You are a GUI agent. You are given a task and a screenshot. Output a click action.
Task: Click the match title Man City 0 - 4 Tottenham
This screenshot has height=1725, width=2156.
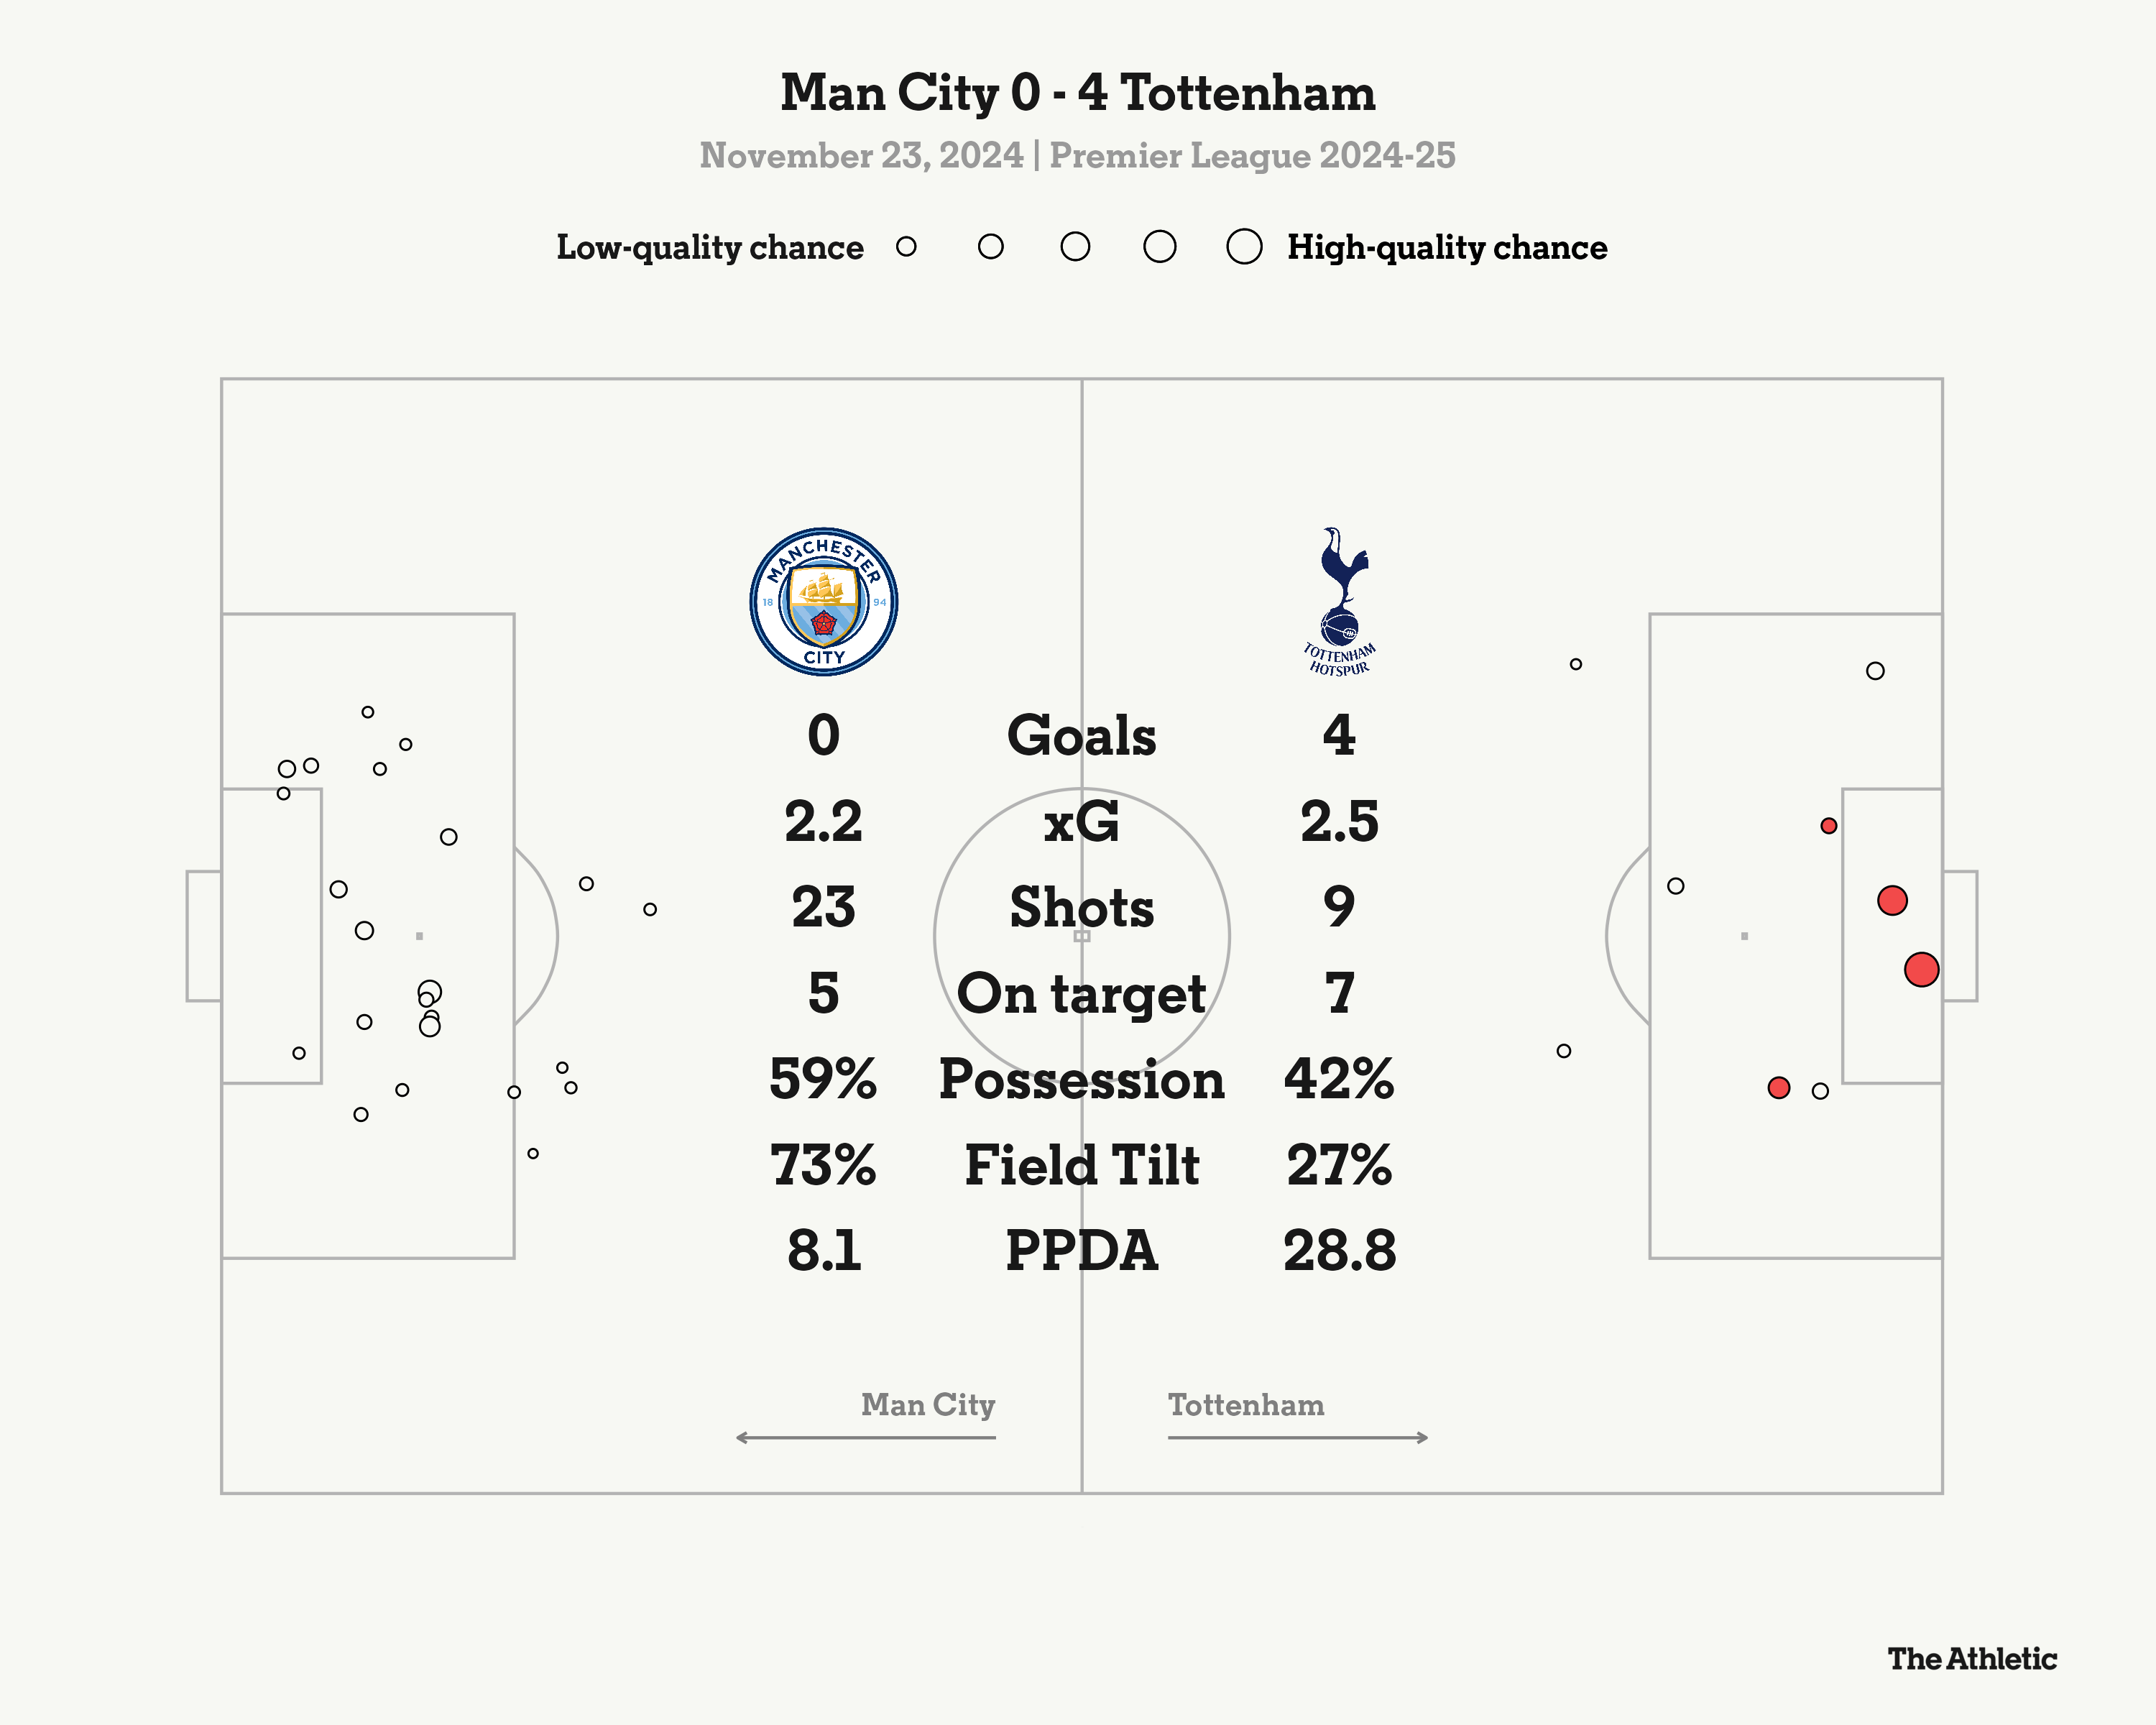point(1078,93)
